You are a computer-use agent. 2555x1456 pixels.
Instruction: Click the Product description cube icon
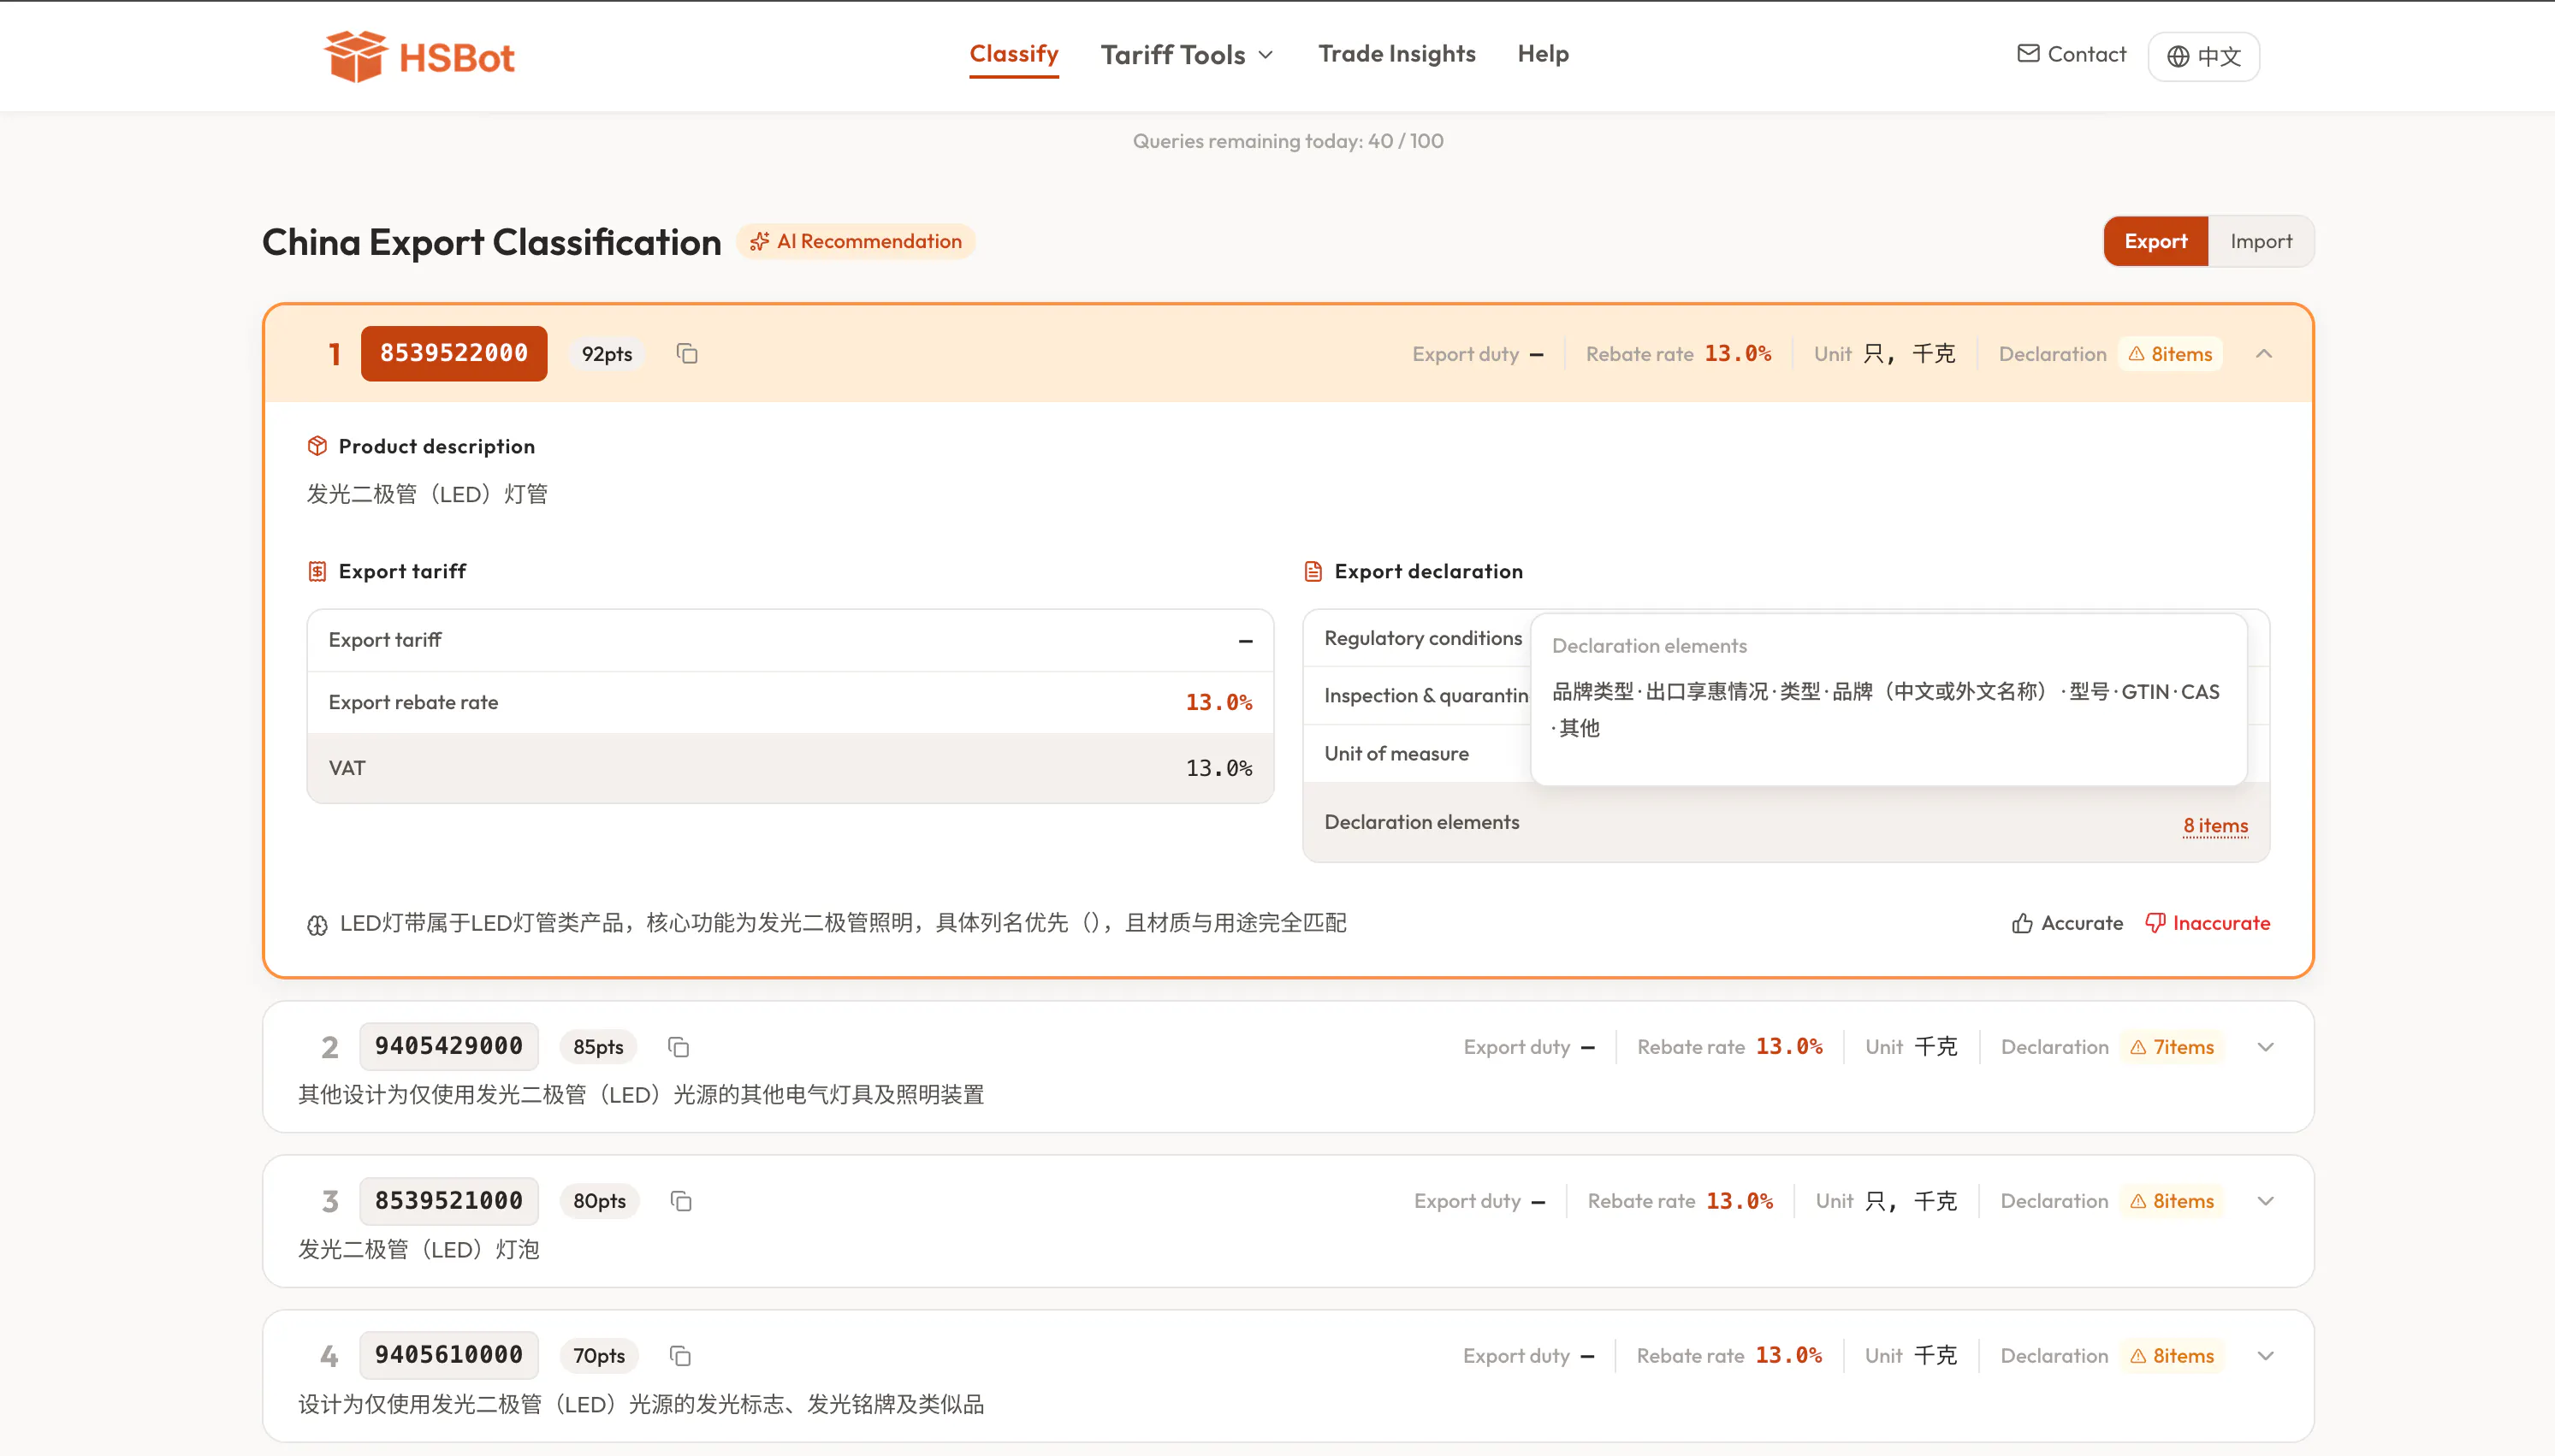tap(317, 446)
